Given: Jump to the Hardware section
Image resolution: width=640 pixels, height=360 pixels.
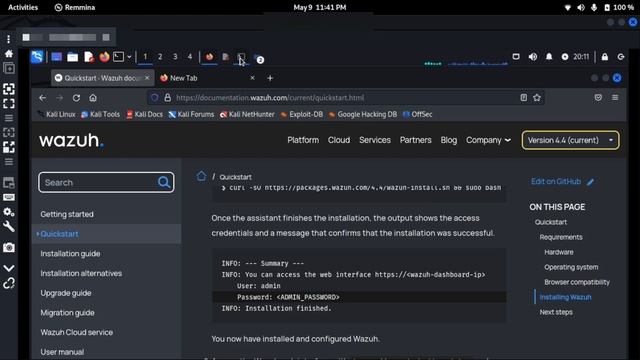Looking at the screenshot, I should [558, 252].
